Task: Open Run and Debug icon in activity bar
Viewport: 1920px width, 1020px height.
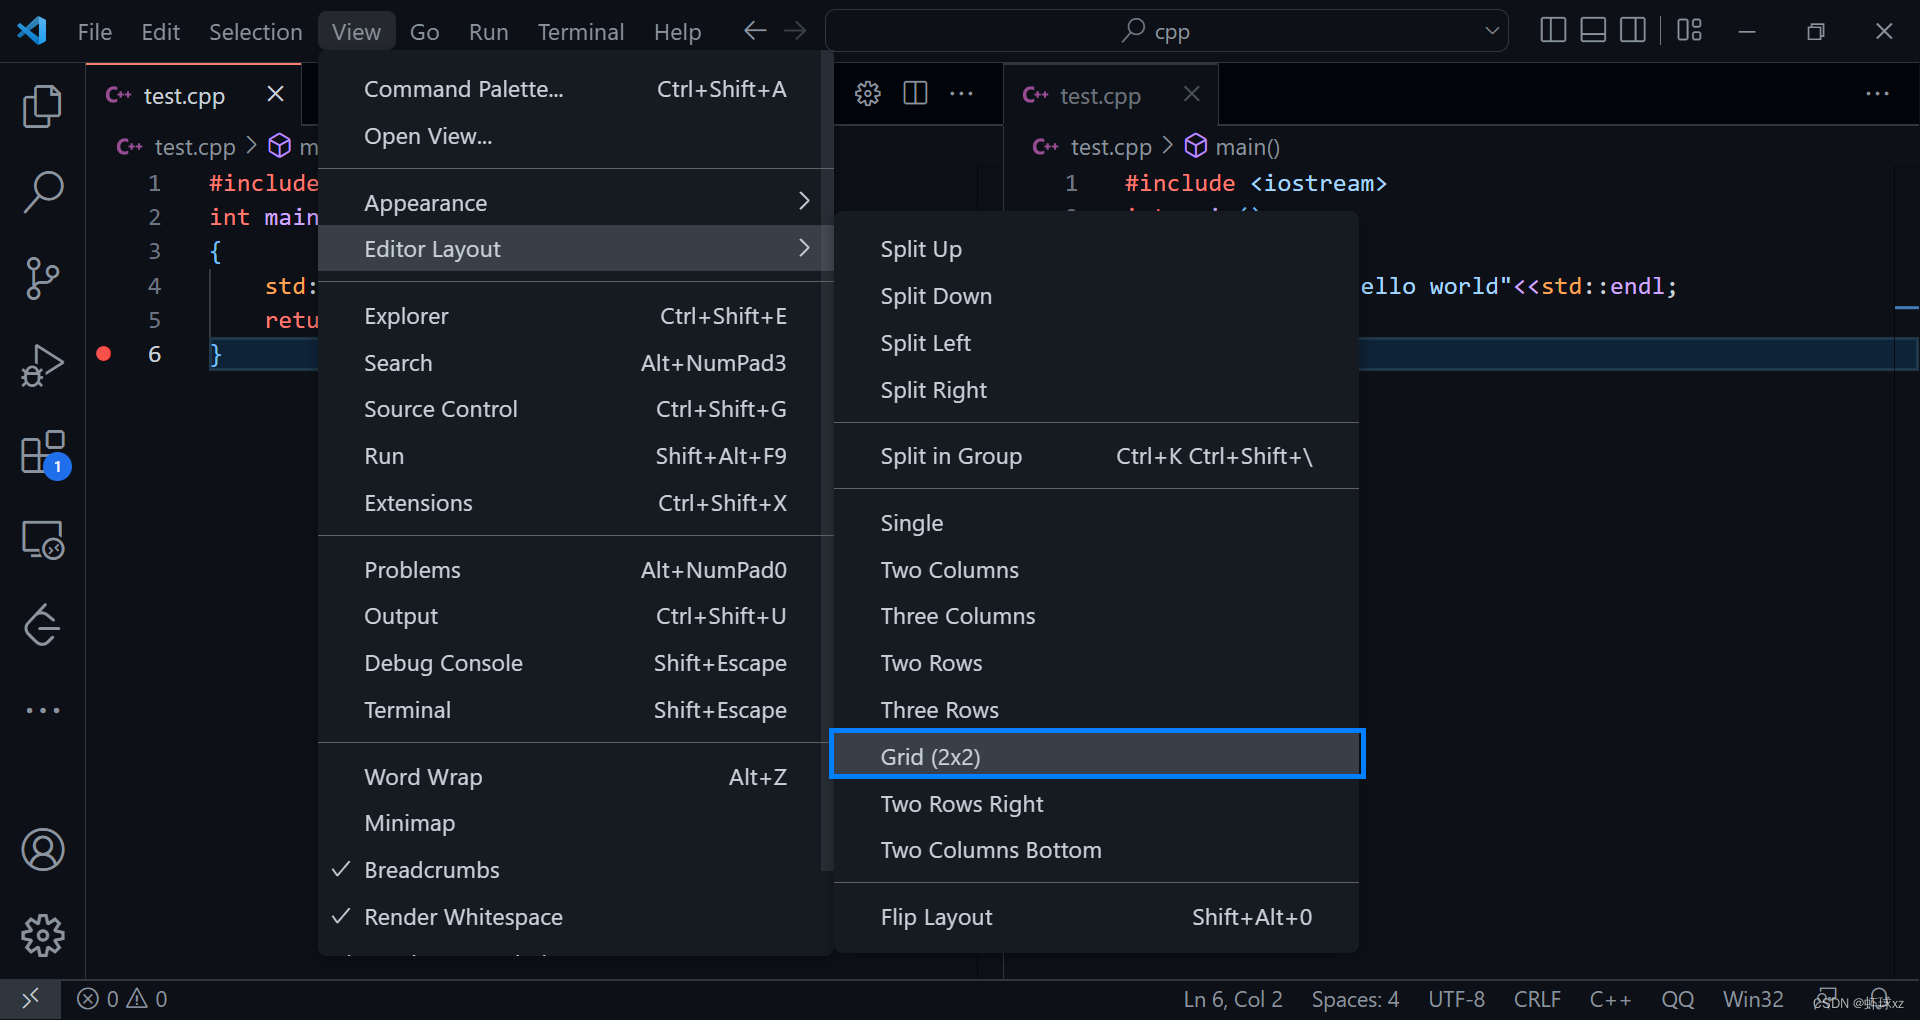Action: point(42,365)
